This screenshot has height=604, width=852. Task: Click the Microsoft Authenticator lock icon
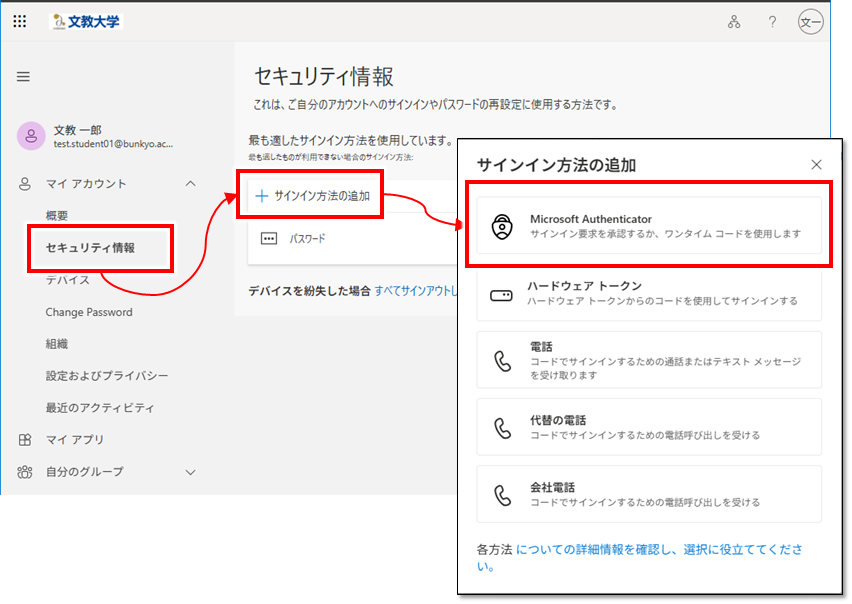point(502,226)
